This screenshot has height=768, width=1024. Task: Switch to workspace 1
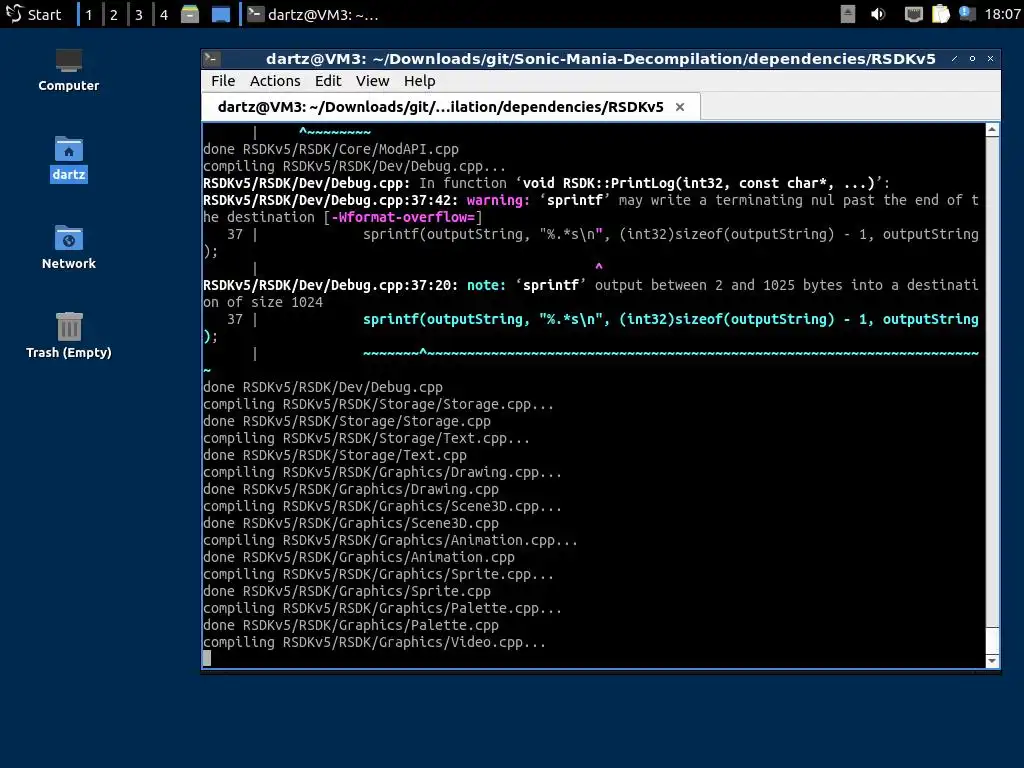[x=89, y=14]
